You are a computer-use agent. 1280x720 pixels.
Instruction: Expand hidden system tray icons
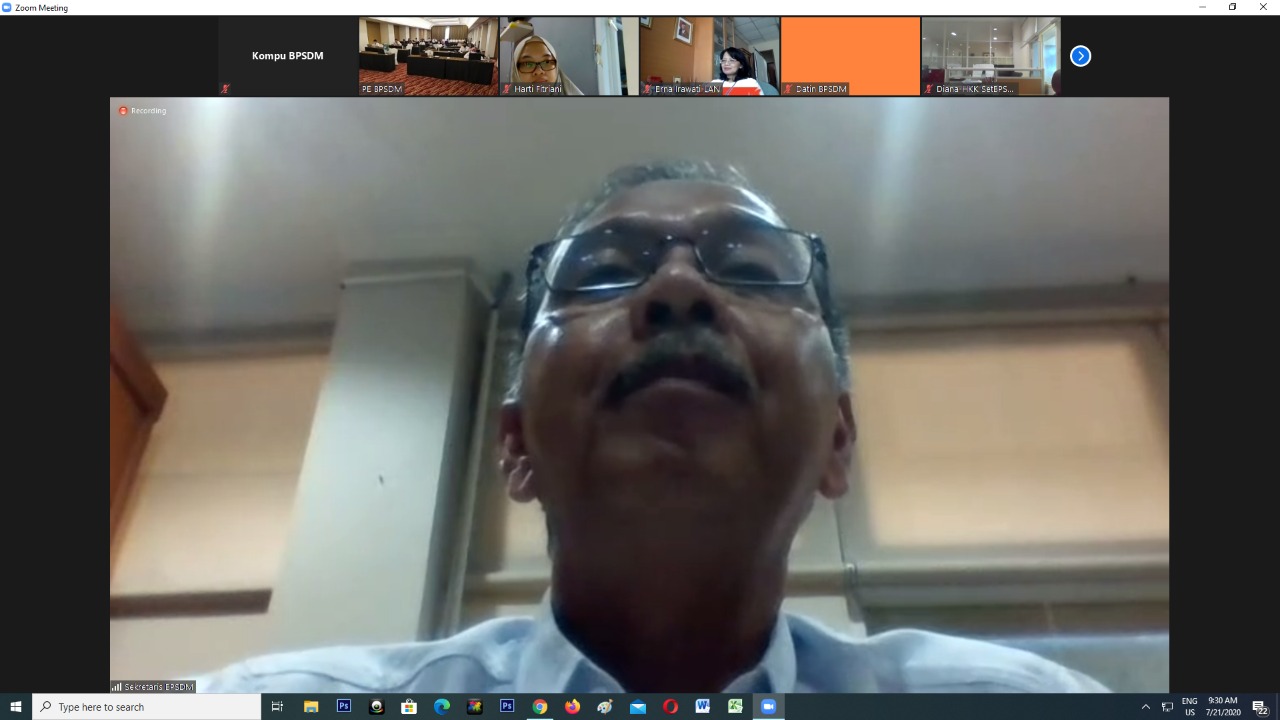pyautogui.click(x=1146, y=707)
